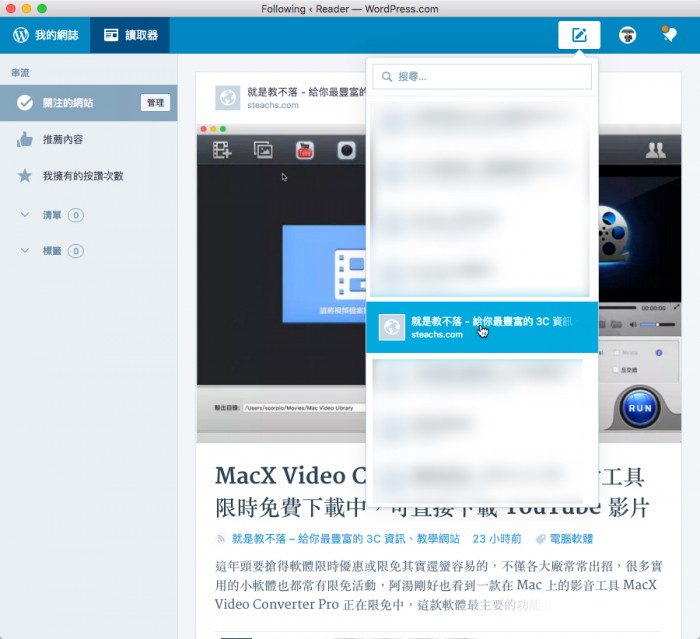Open the post header site name 就是教不落
The height and width of the screenshot is (639, 700).
(306, 92)
